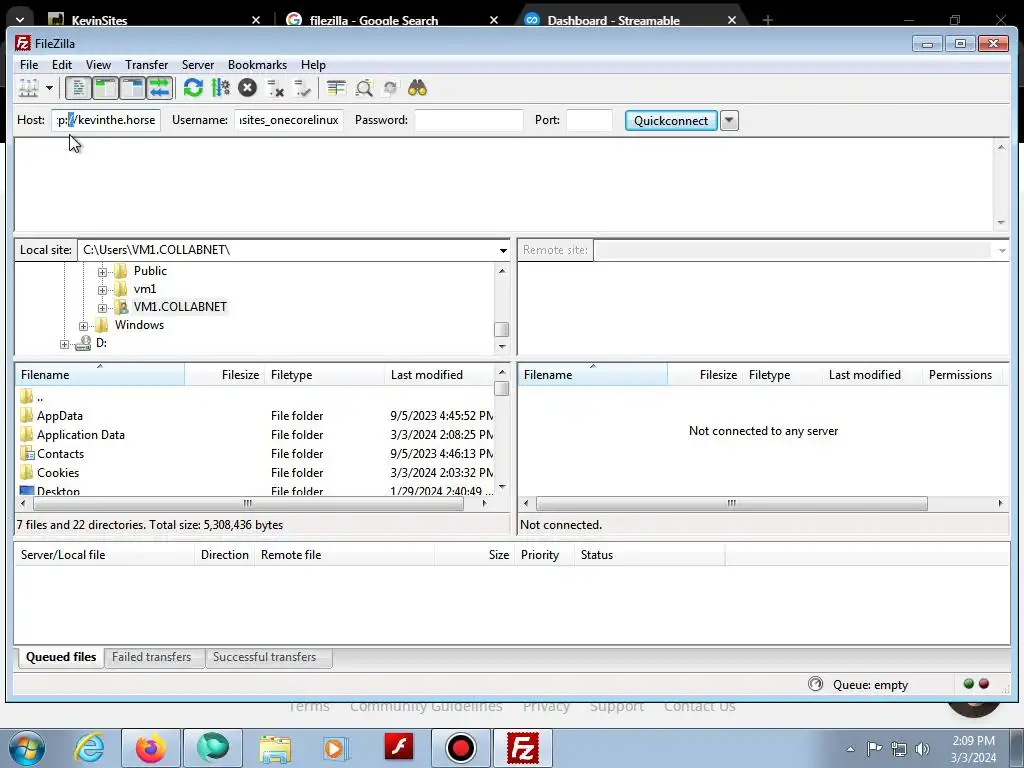Open Local site path dropdown
This screenshot has width=1024, height=768.
[503, 250]
